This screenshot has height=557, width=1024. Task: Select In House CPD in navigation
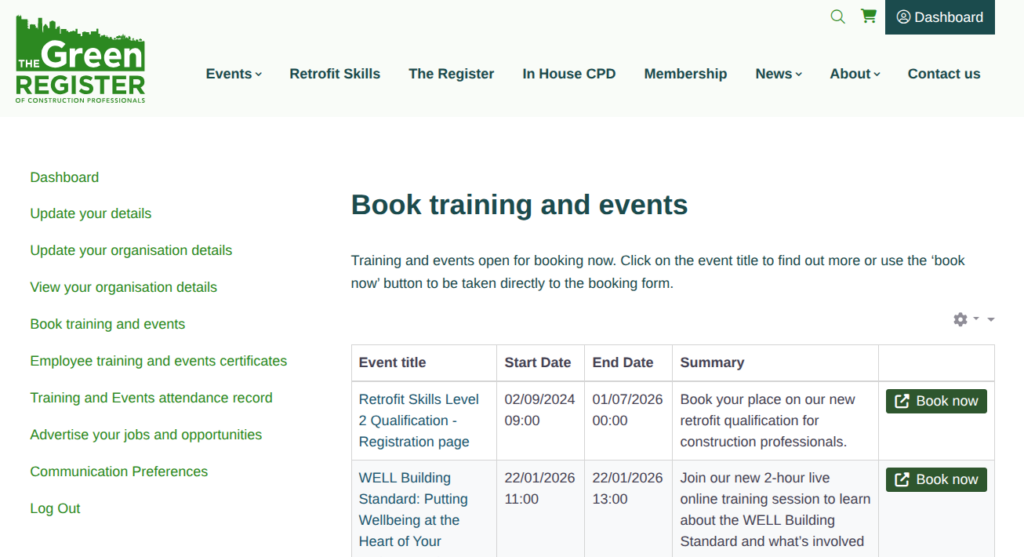click(x=569, y=74)
